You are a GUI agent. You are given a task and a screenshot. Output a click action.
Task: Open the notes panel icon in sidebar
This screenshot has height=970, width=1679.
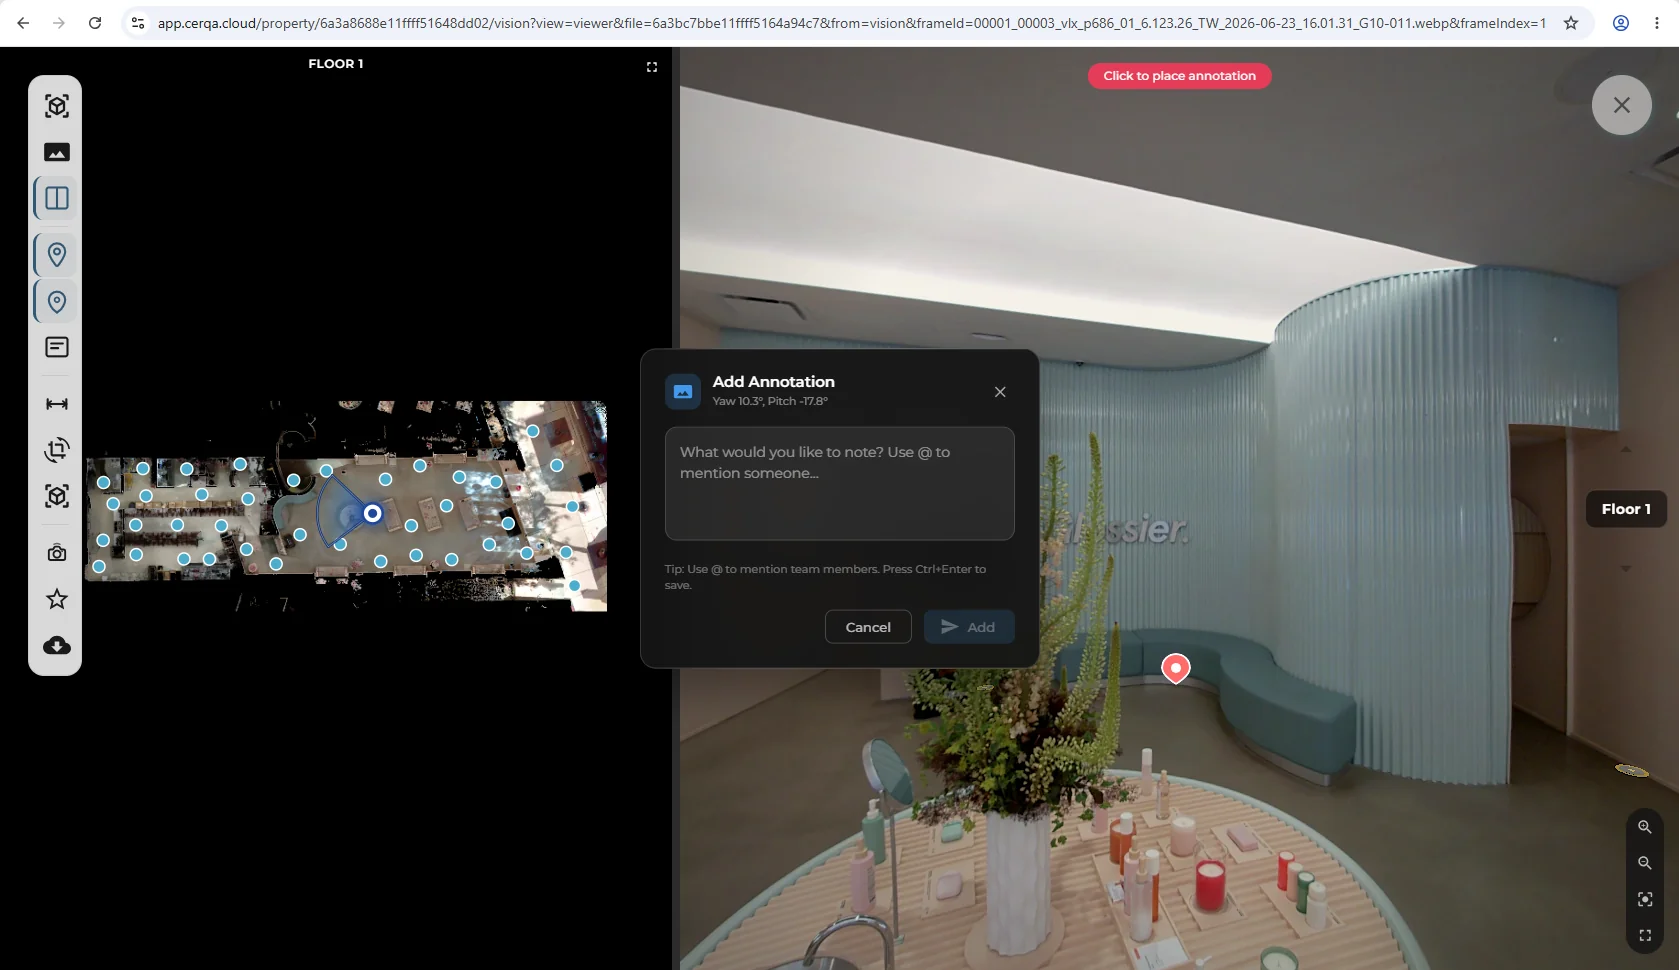[57, 347]
